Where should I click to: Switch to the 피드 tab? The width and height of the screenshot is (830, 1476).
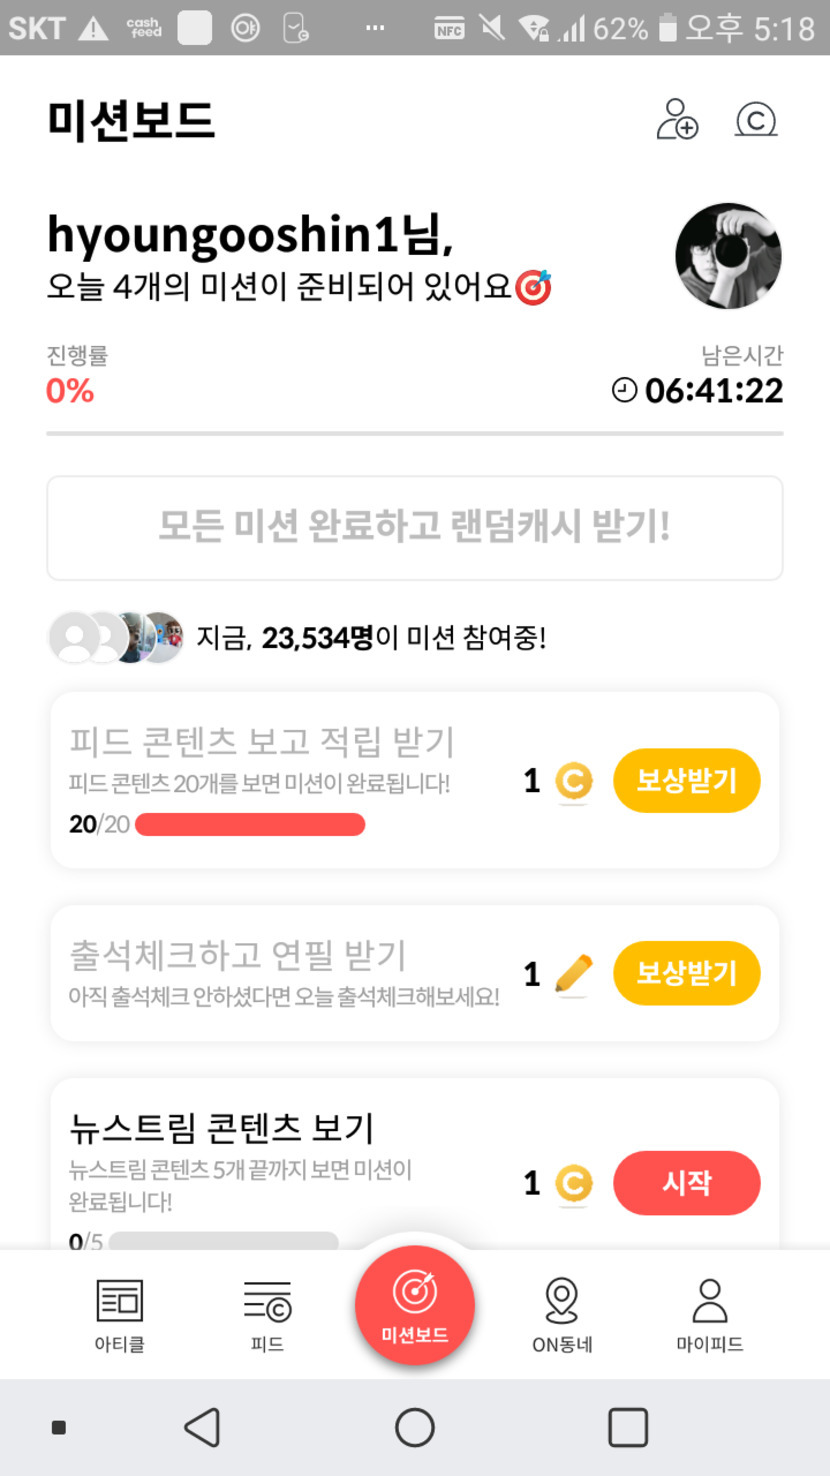coord(267,1315)
